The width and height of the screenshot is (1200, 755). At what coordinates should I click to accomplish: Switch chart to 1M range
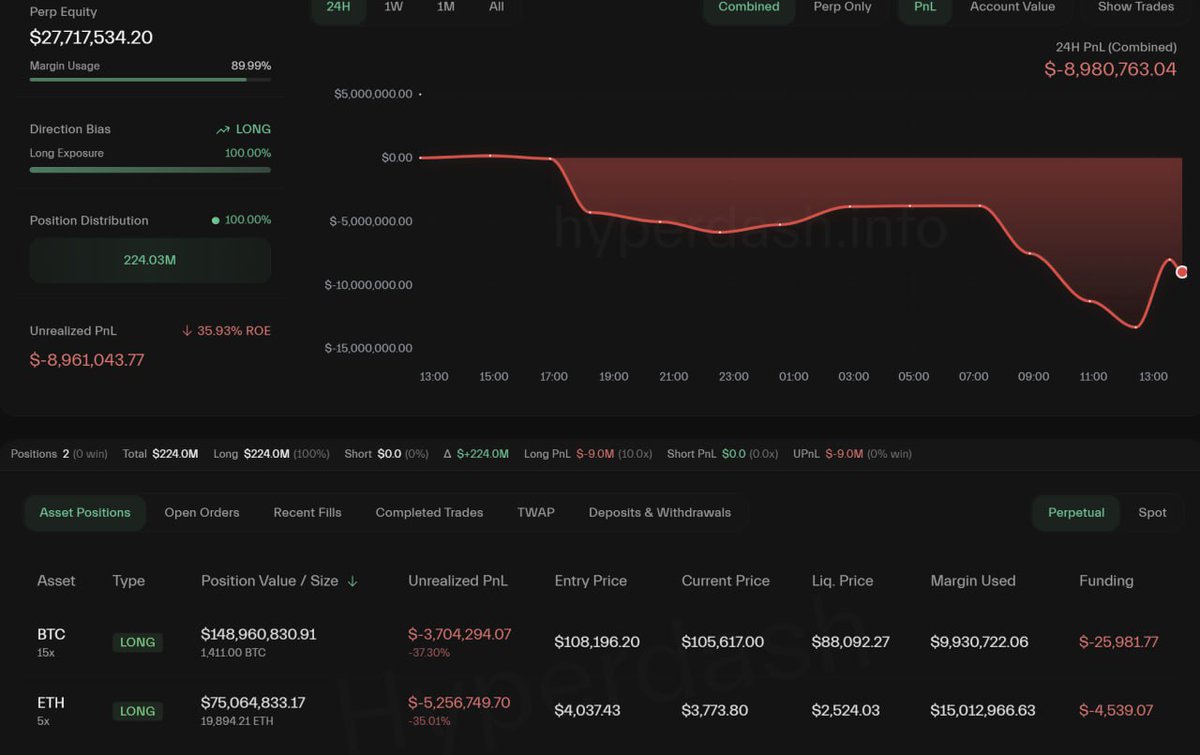click(446, 7)
